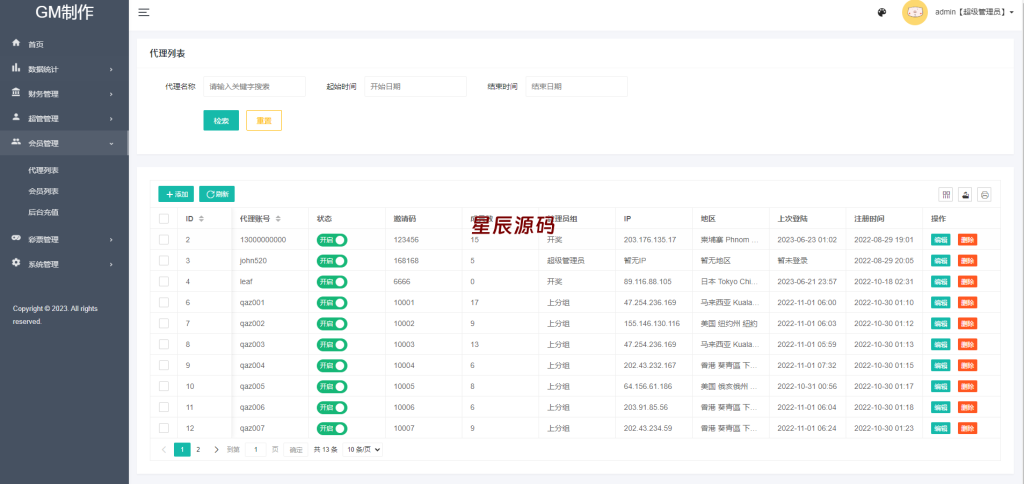Screen dimensions: 1024x484
Task: Expand the 彩票管理 sidebar menu
Action: pyautogui.click(x=64, y=240)
